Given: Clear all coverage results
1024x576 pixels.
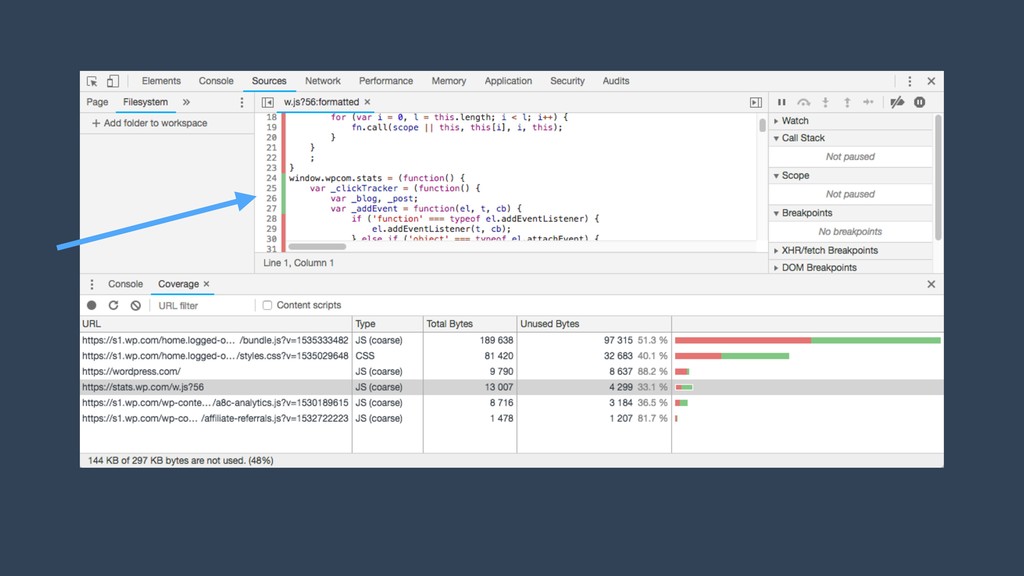Looking at the screenshot, I should pyautogui.click(x=135, y=305).
